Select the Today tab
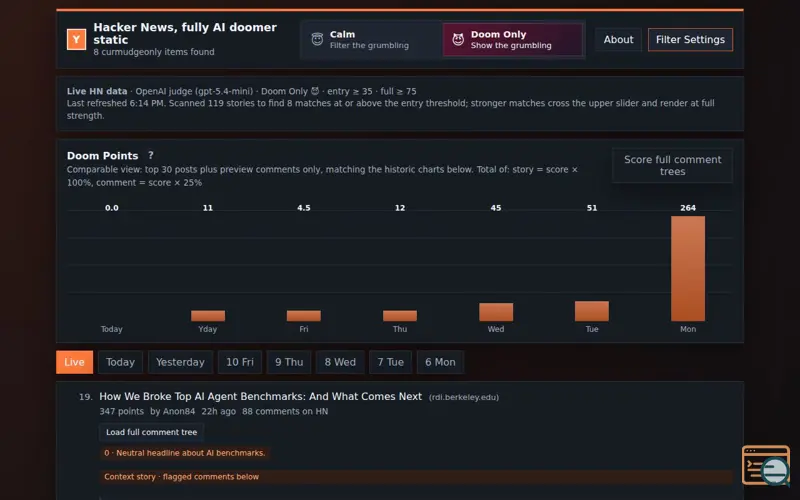This screenshot has width=800, height=500. coord(120,362)
